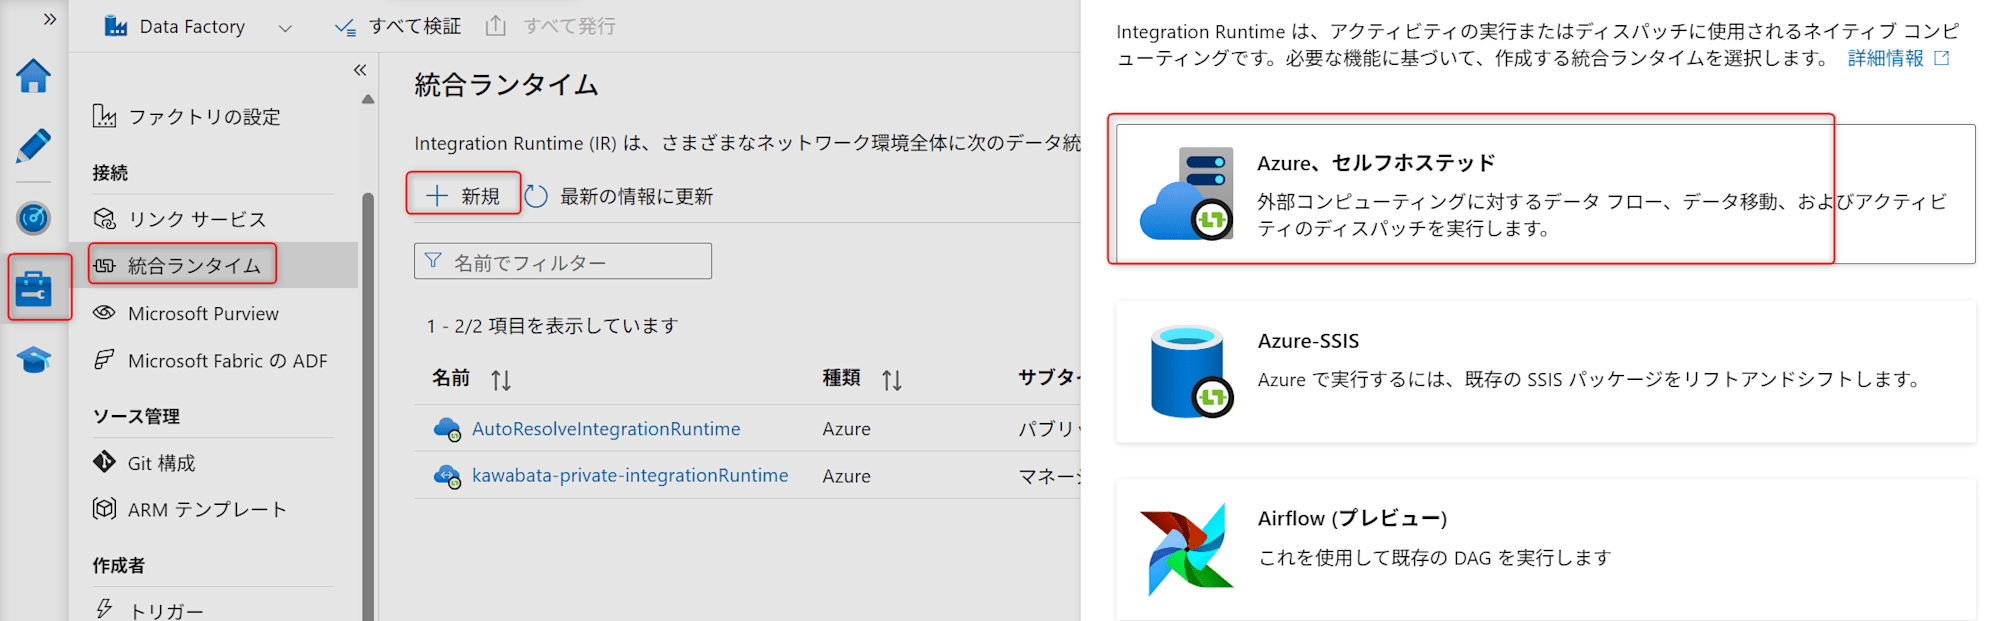2000x621 pixels.
Task: Click the Airflow pinwheel icon
Action: click(1187, 549)
